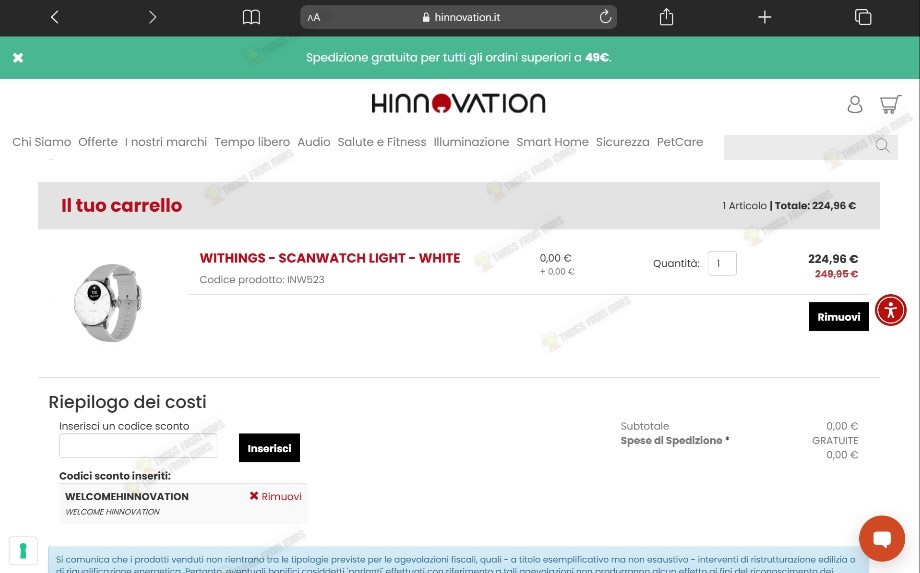The image size is (920, 573).
Task: Open the Offerte menu item
Action: pos(98,142)
